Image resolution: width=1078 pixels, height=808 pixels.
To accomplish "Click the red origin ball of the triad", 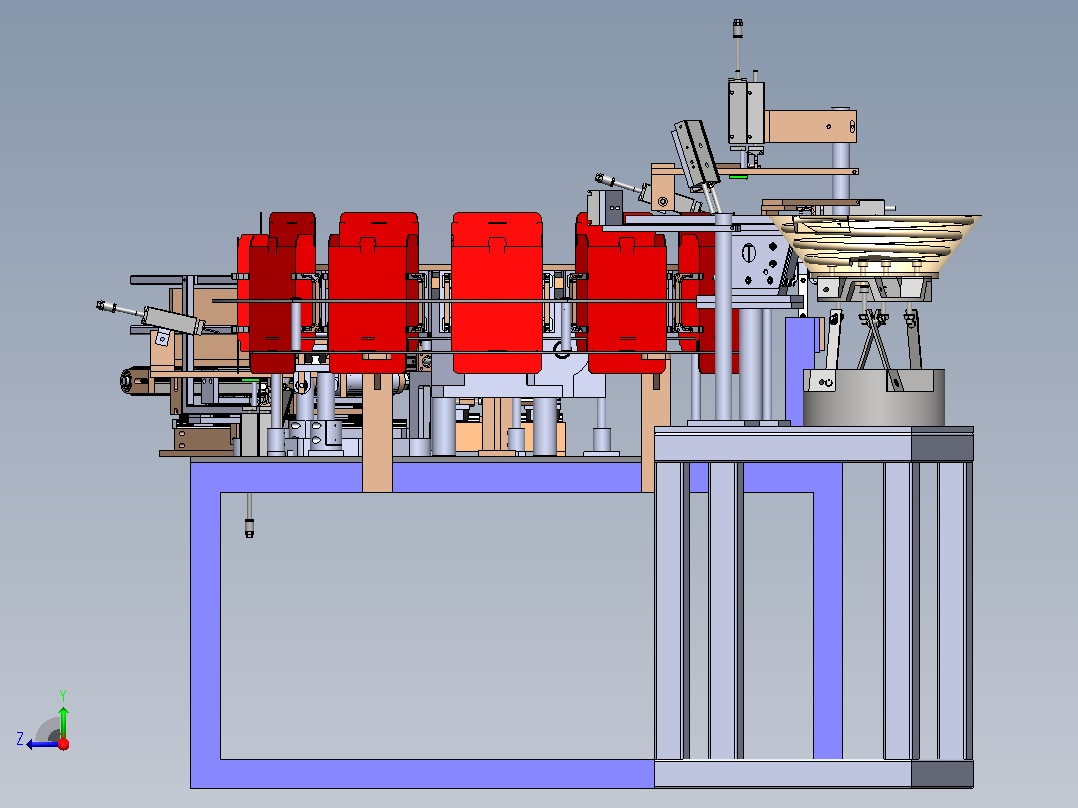I will 64,744.
